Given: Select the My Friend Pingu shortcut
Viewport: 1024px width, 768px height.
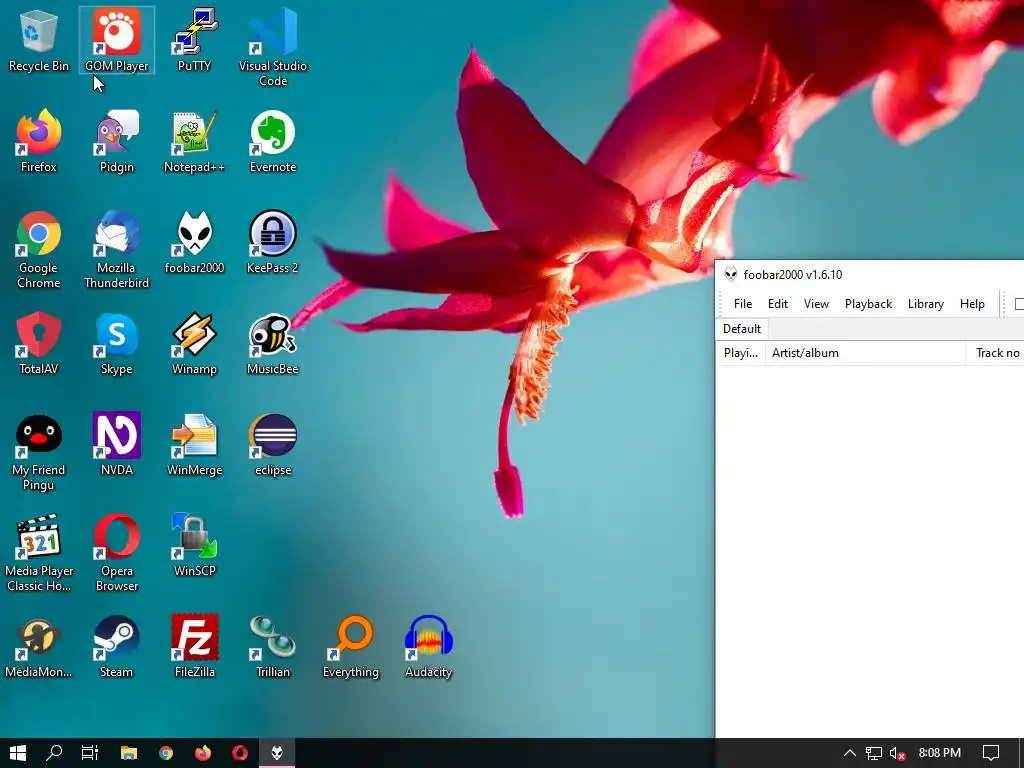Looking at the screenshot, I should pyautogui.click(x=39, y=453).
